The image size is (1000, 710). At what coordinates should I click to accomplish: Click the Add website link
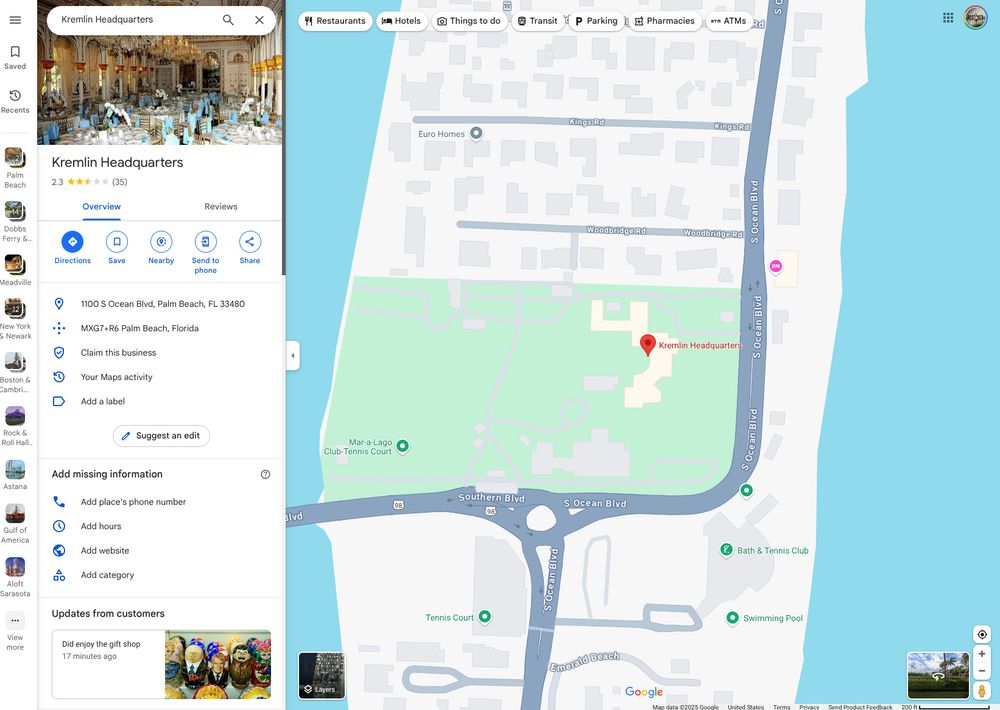pos(105,551)
